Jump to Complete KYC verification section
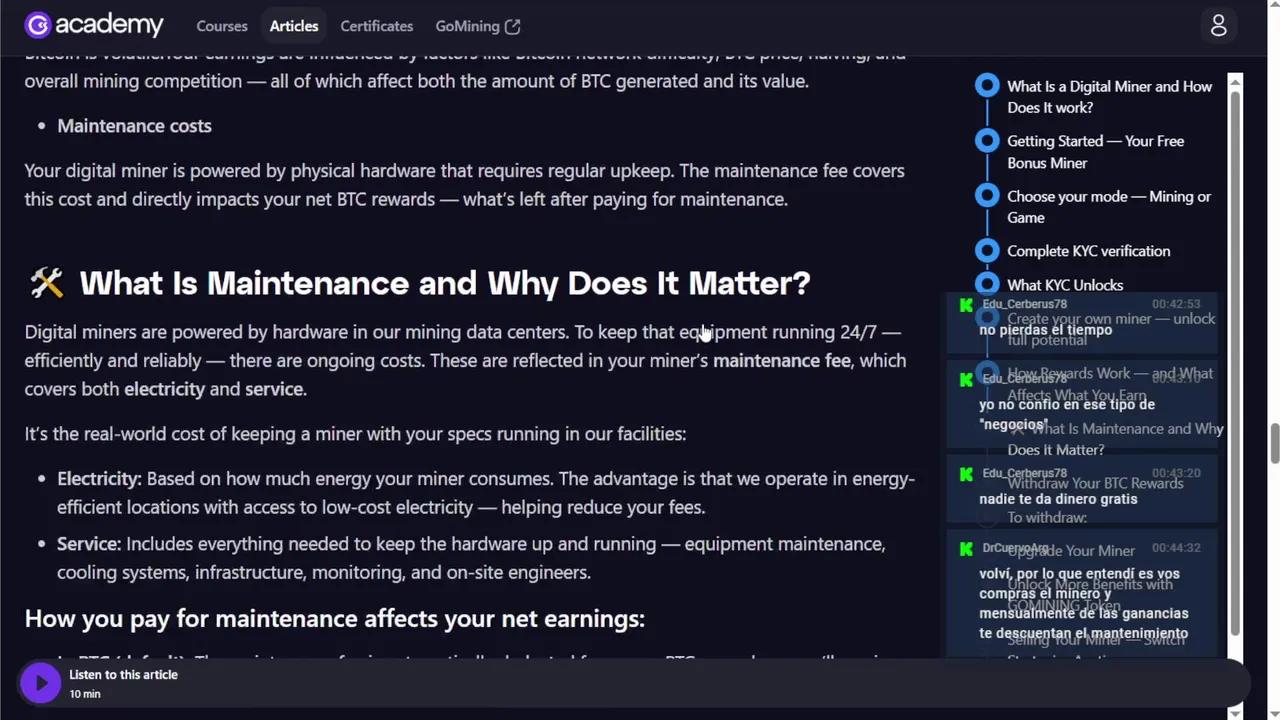 [x=1088, y=251]
